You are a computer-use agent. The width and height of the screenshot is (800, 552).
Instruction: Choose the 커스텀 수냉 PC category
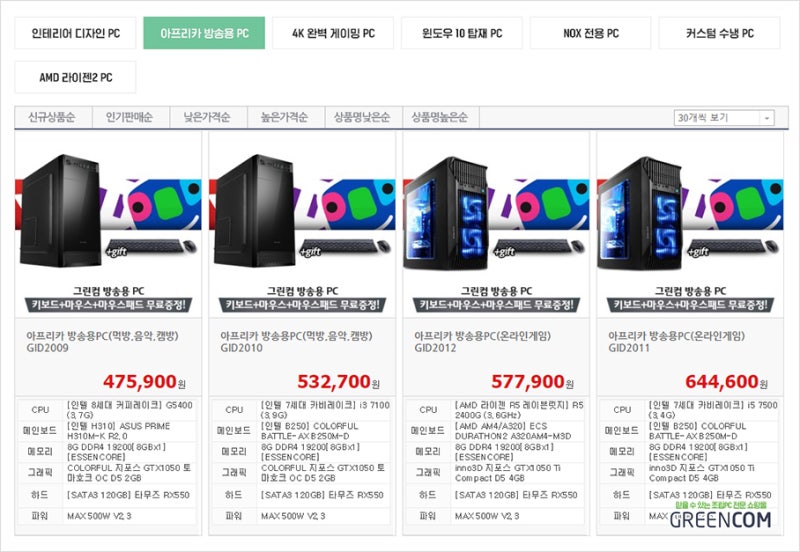pos(719,33)
